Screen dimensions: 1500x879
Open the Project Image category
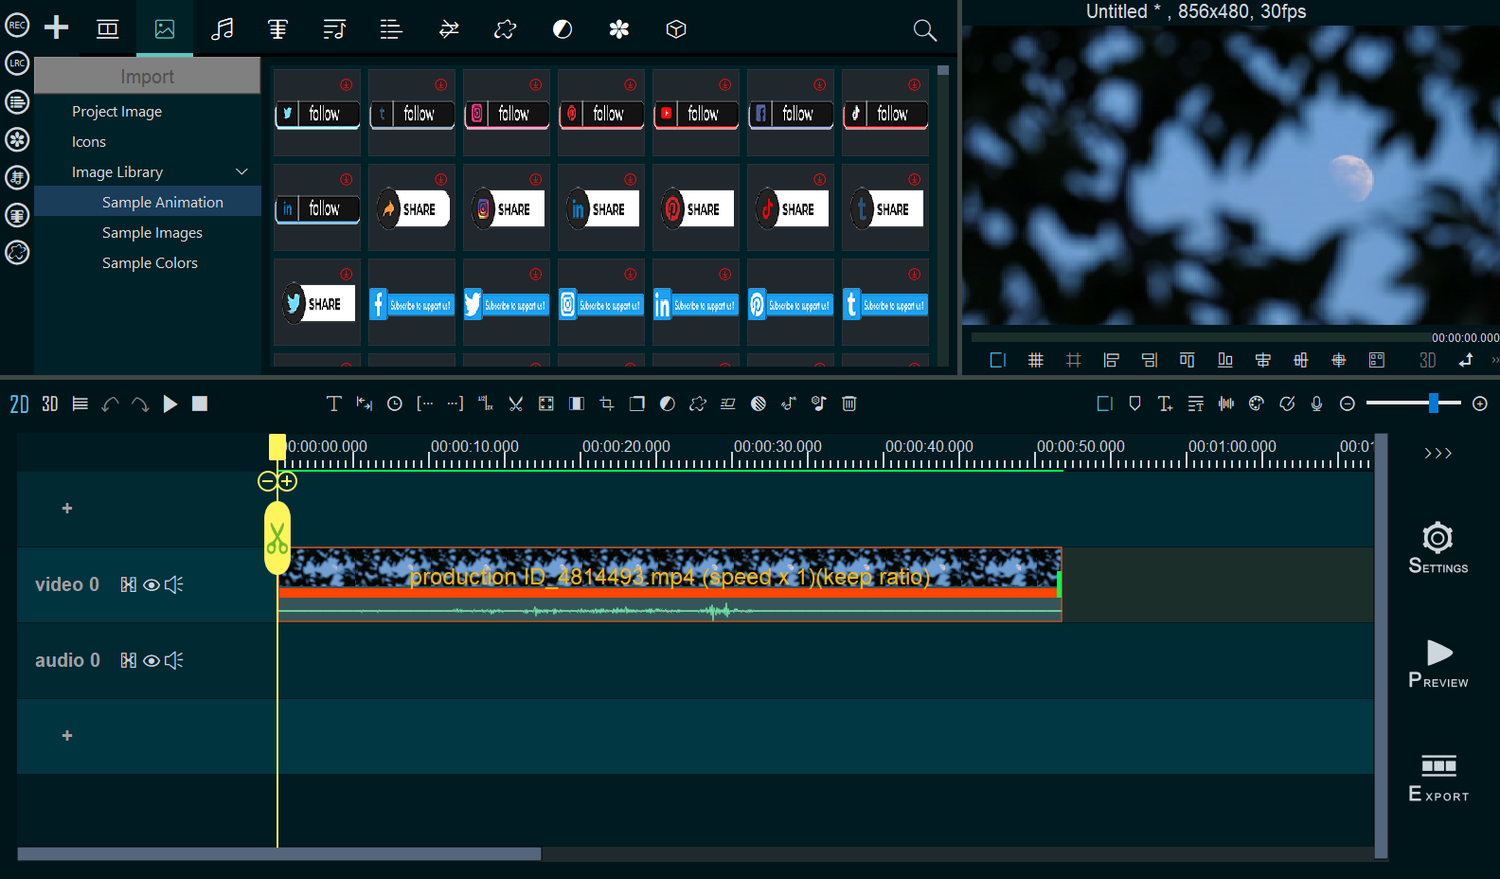117,112
